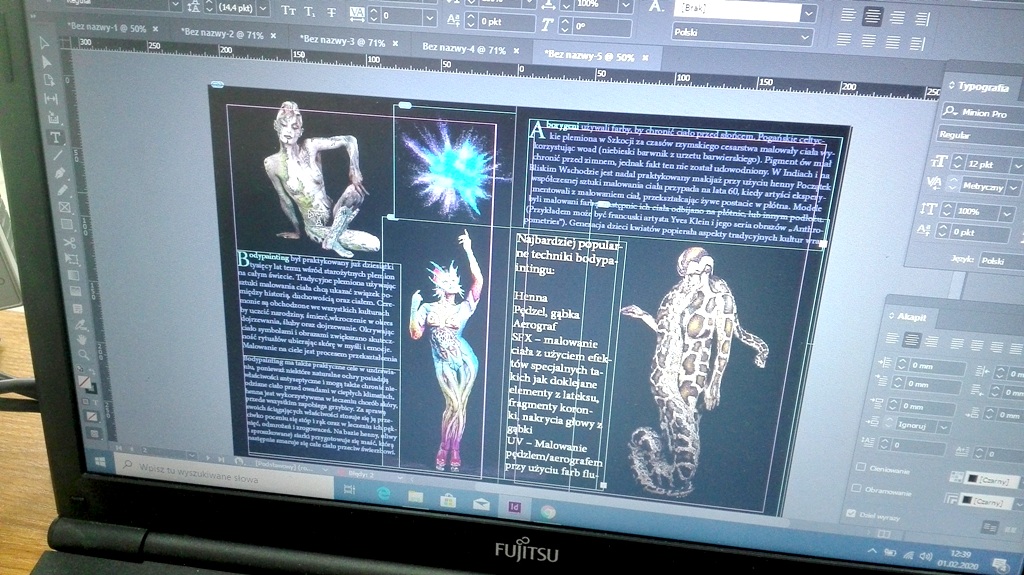Close the Bez nazwy-5 document tab
Image resolution: width=1024 pixels, height=575 pixels.
645,58
